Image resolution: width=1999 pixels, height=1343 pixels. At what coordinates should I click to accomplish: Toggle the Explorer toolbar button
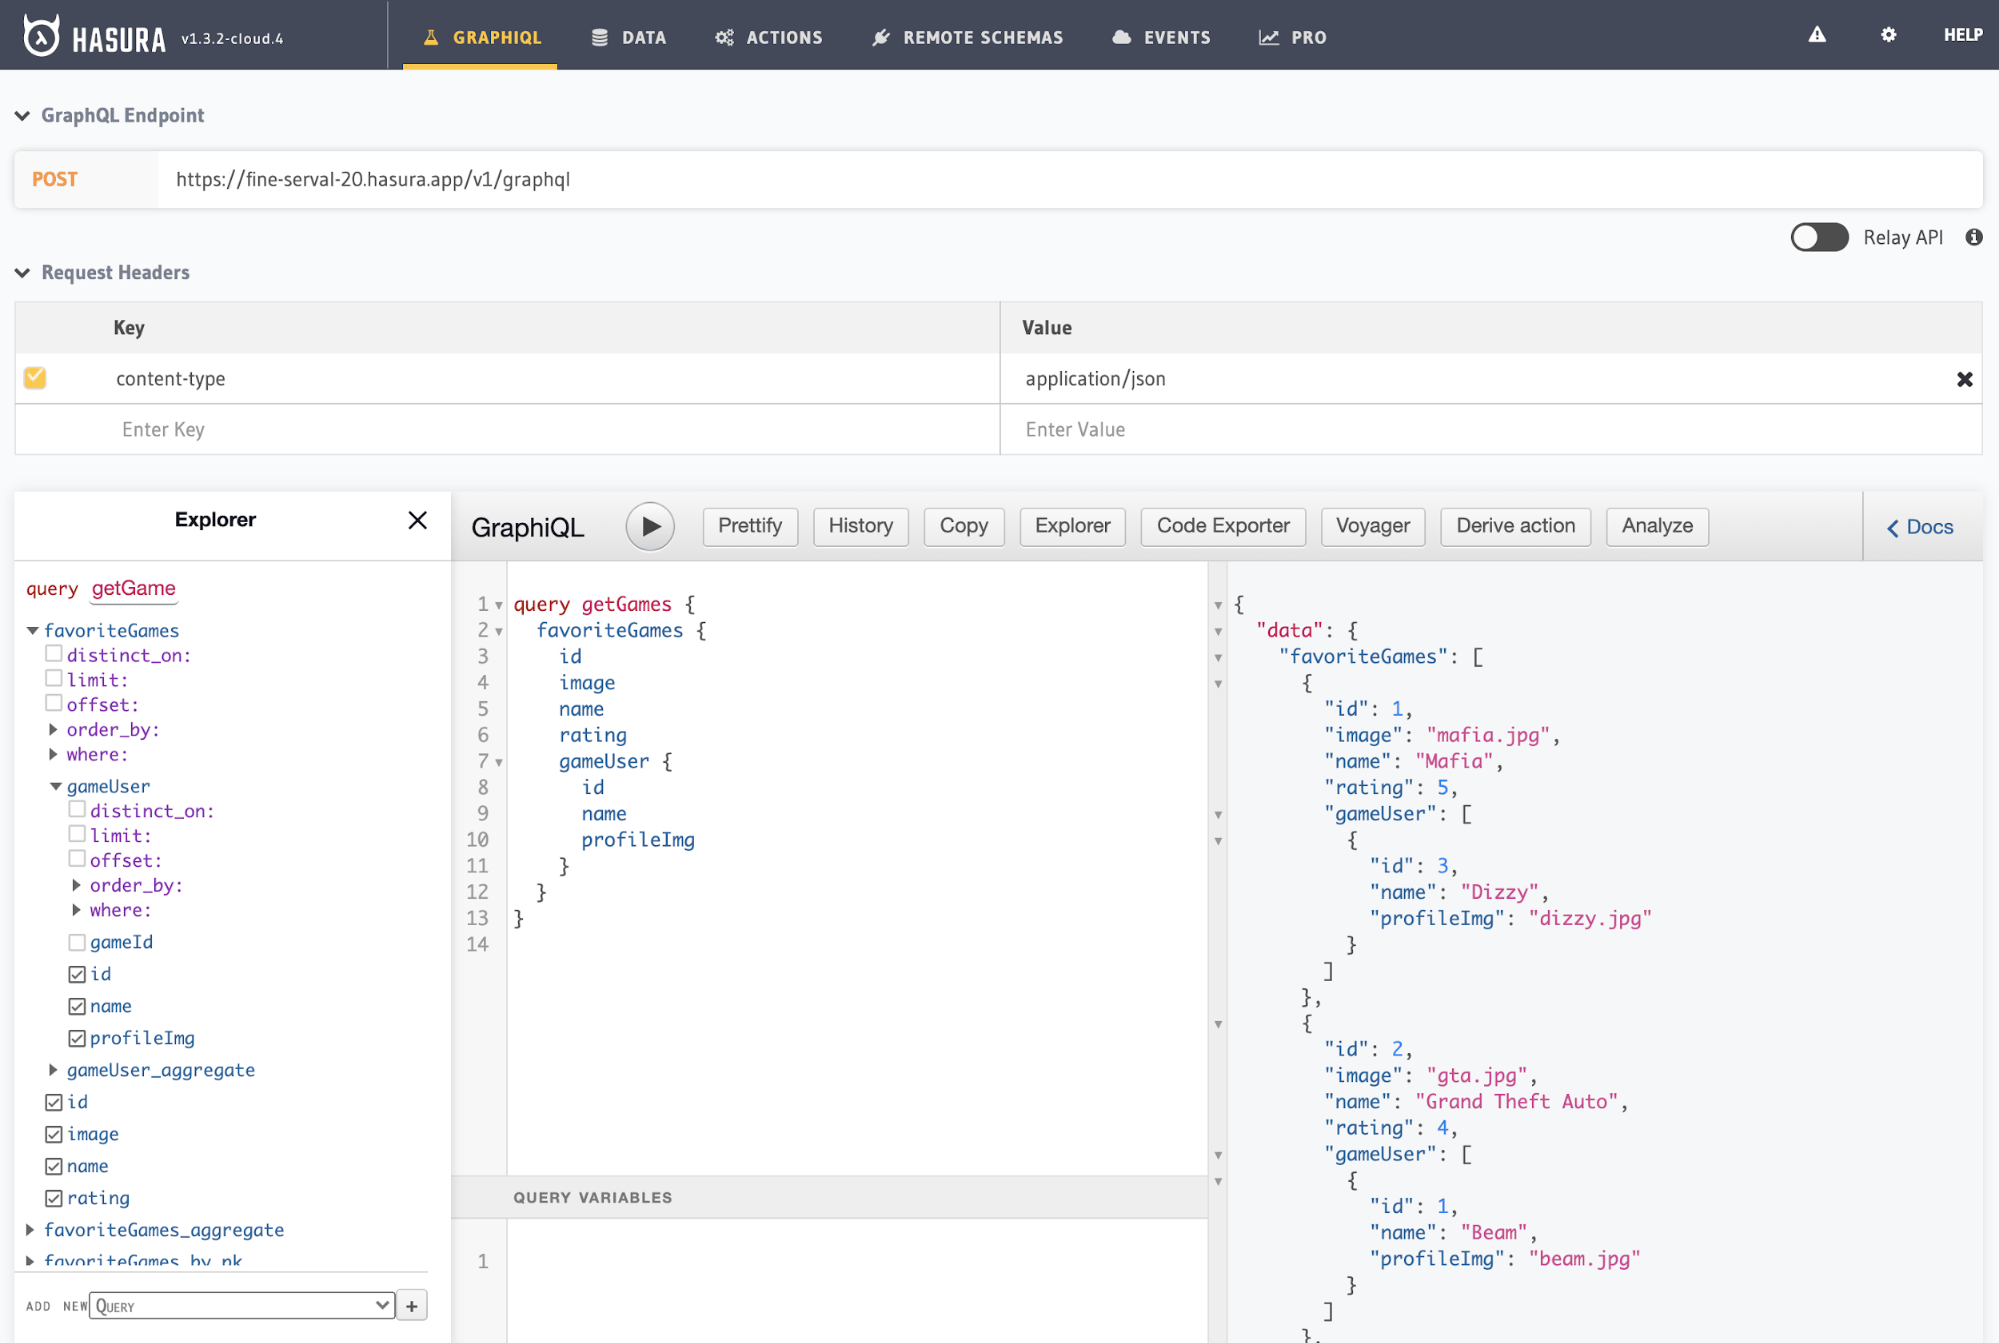pos(1072,526)
